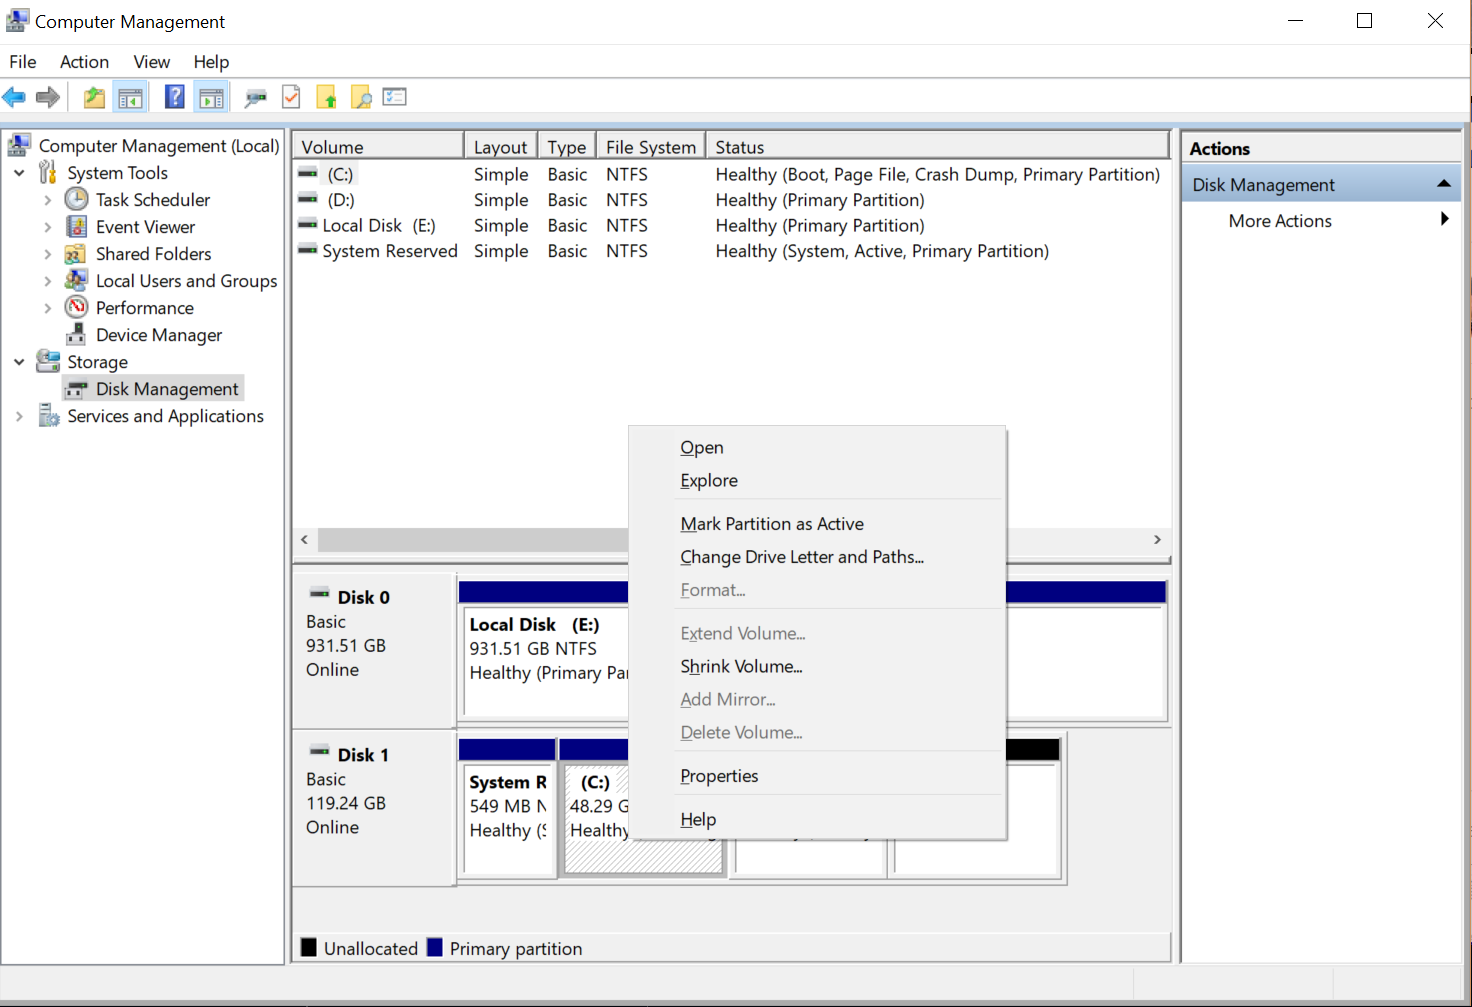The width and height of the screenshot is (1472, 1007).
Task: Expand the Services and Applications arrow
Action: pos(19,416)
